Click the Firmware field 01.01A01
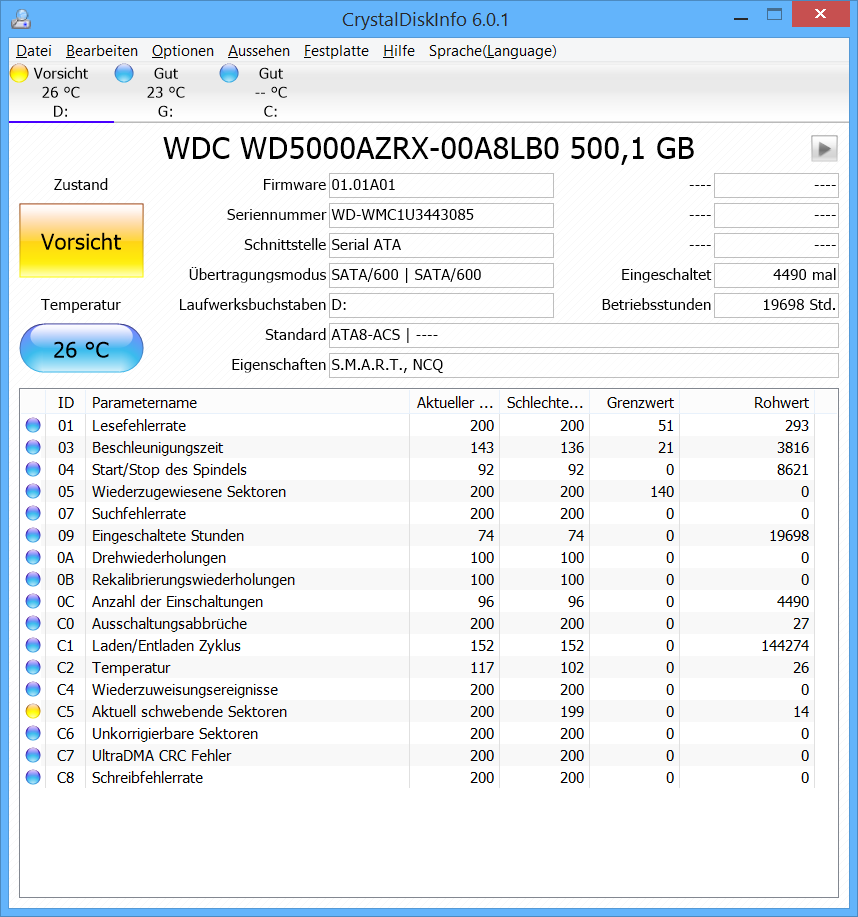 [x=441, y=185]
